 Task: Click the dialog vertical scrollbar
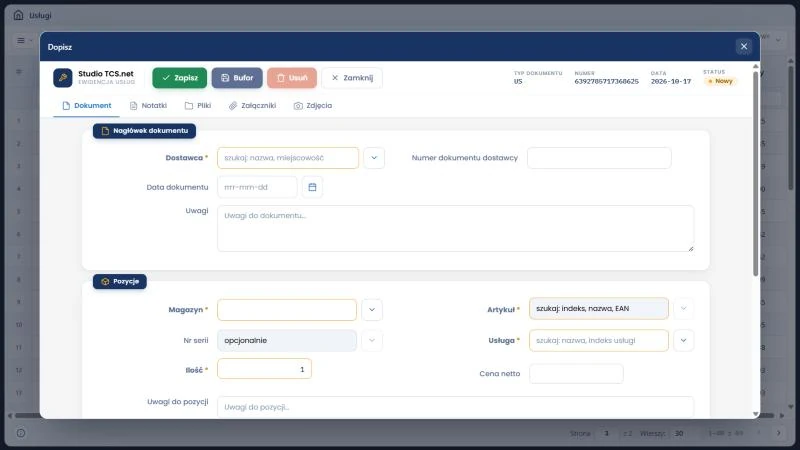coord(756,173)
